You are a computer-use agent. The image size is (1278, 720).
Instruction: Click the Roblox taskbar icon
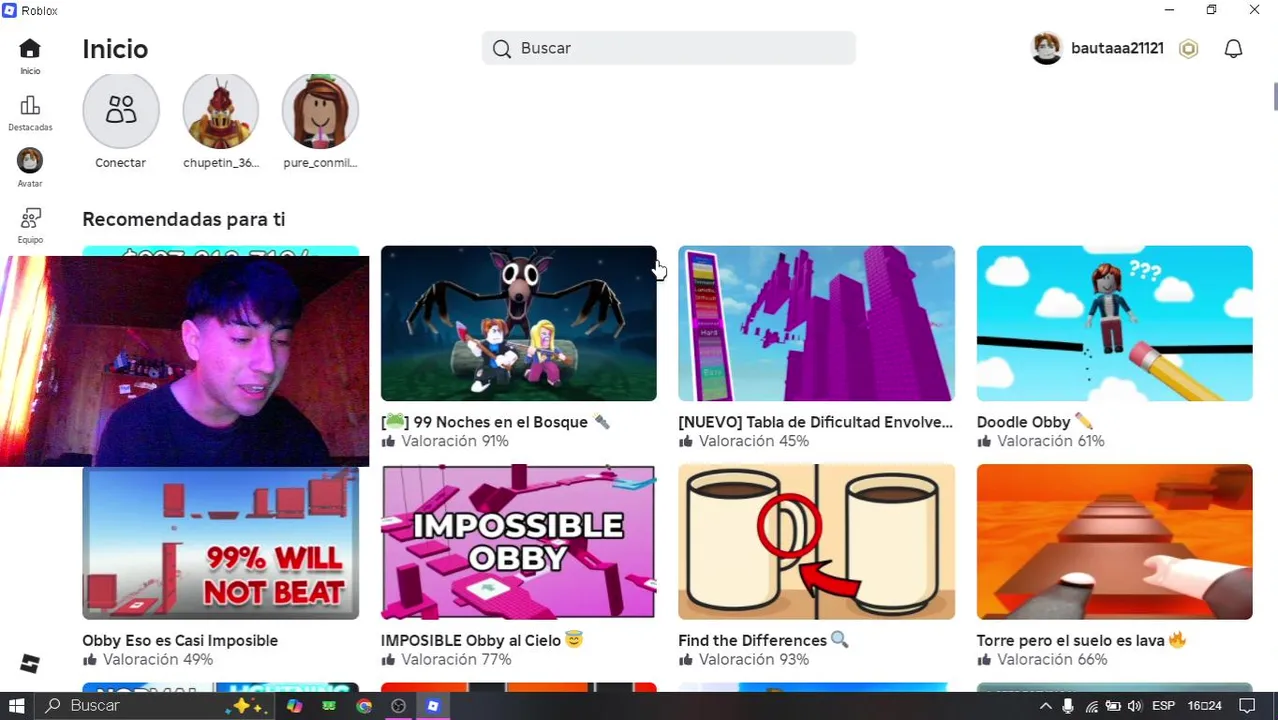(x=433, y=706)
